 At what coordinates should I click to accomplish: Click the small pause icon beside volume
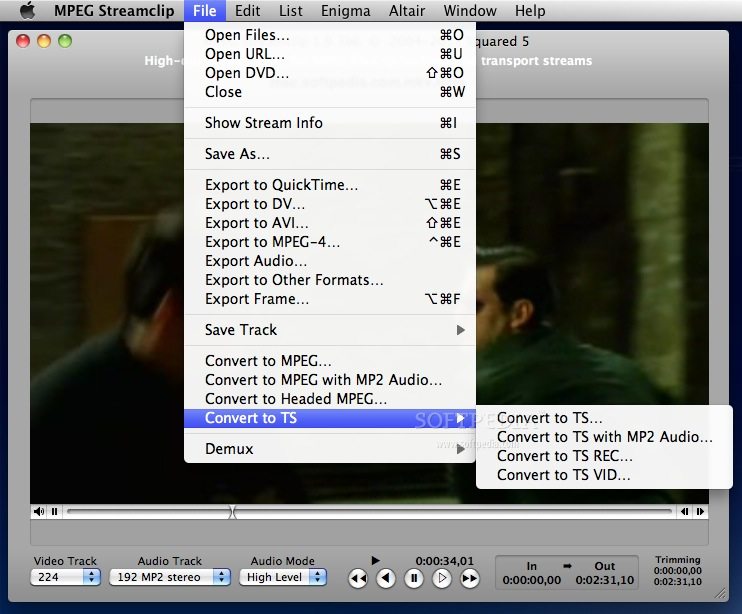(54, 511)
